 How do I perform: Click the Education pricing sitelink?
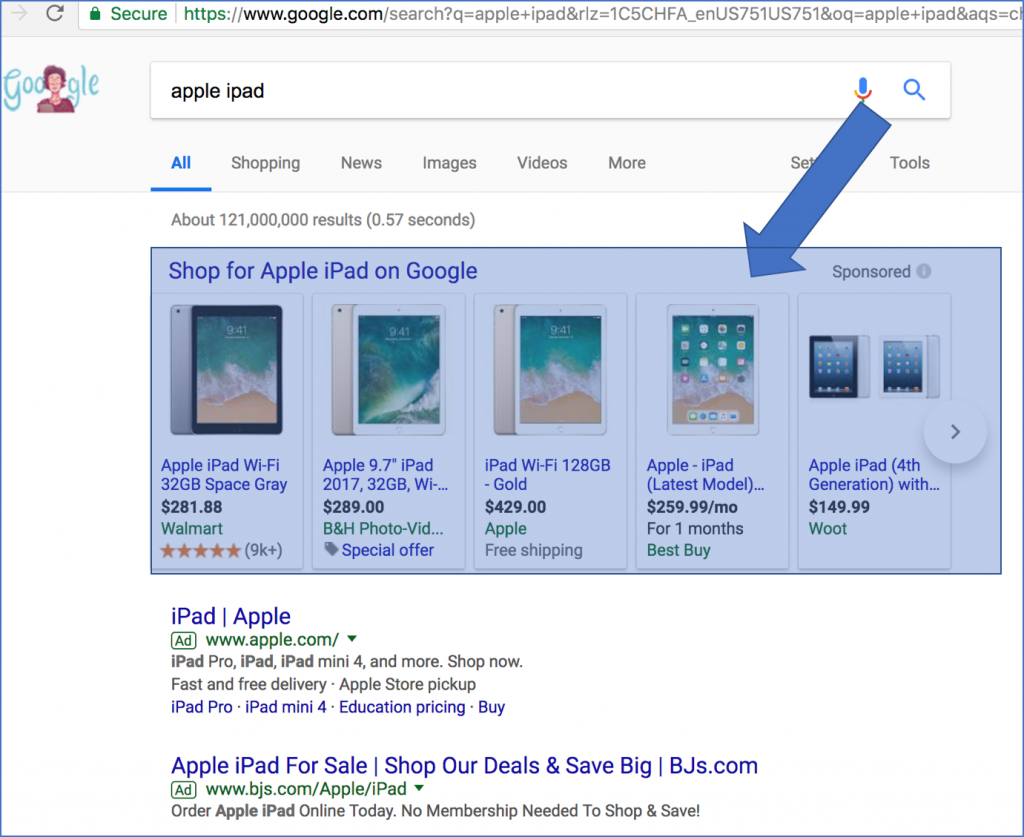pos(402,707)
